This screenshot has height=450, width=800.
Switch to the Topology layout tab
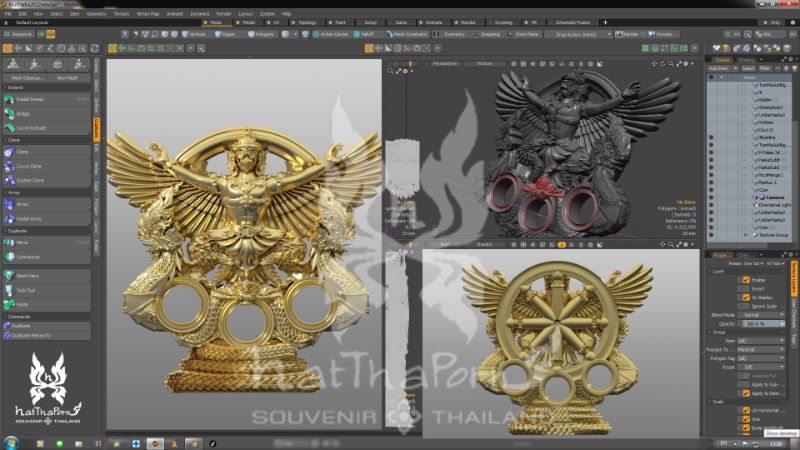[305, 22]
